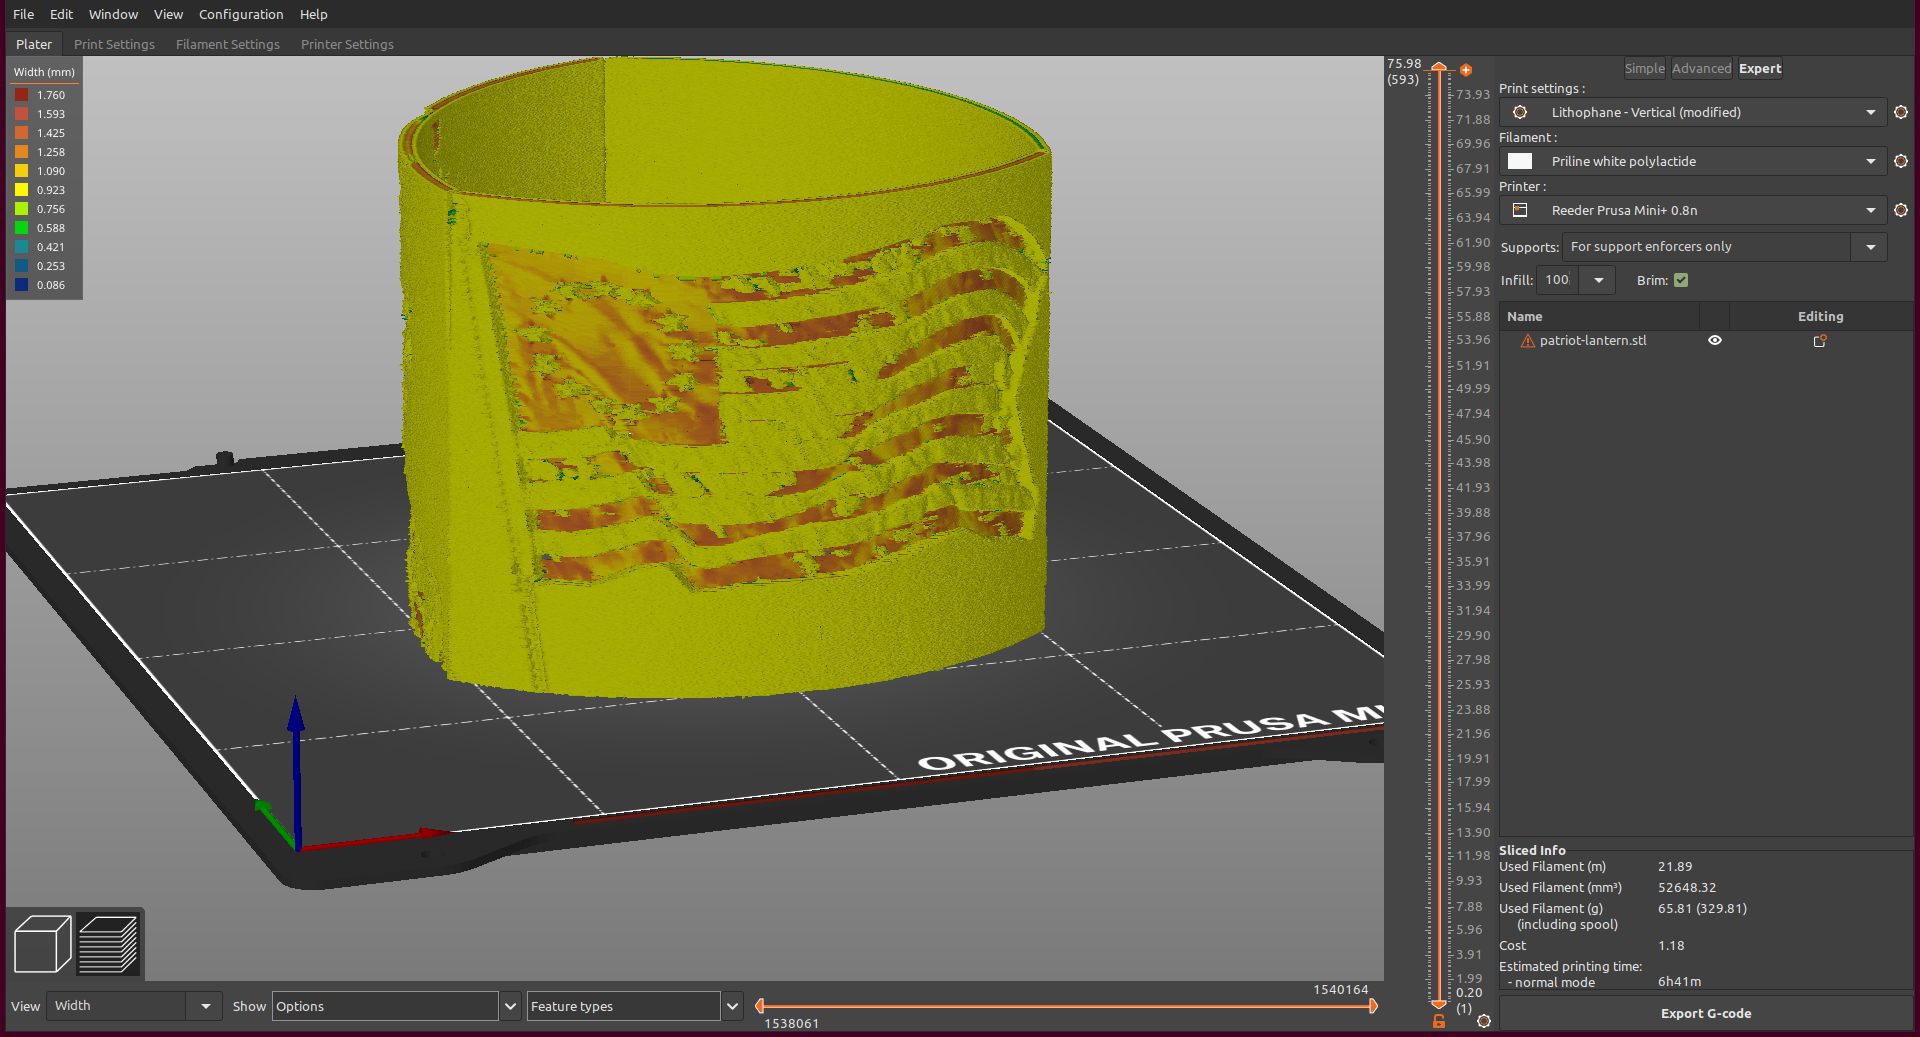The width and height of the screenshot is (1920, 1037).
Task: Click the used filament length value 21.89
Action: (1675, 867)
